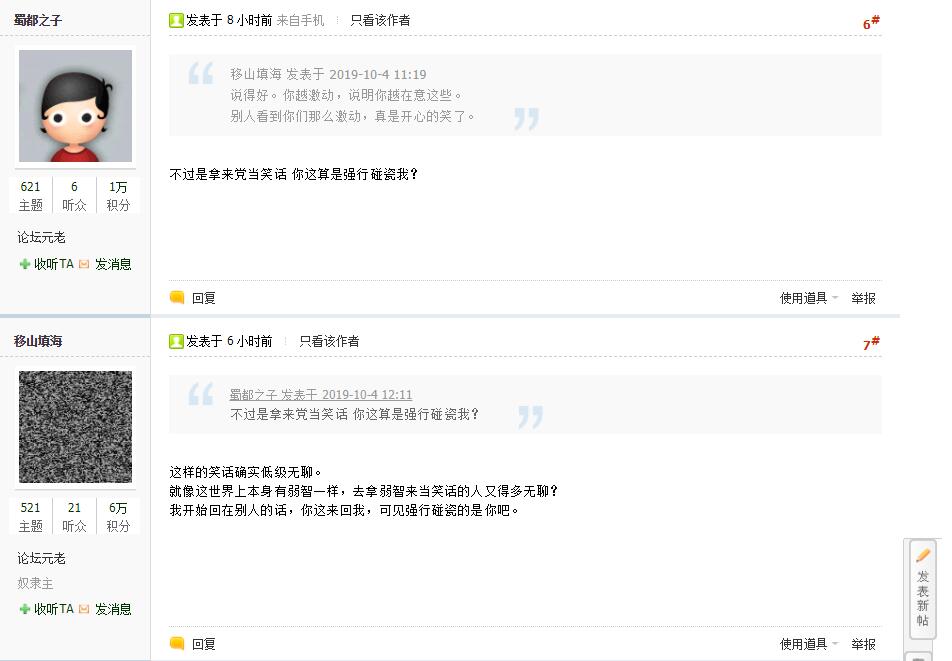The width and height of the screenshot is (952, 661).
Task: Click the envelope message icon under 移山填海
Action: coord(84,609)
